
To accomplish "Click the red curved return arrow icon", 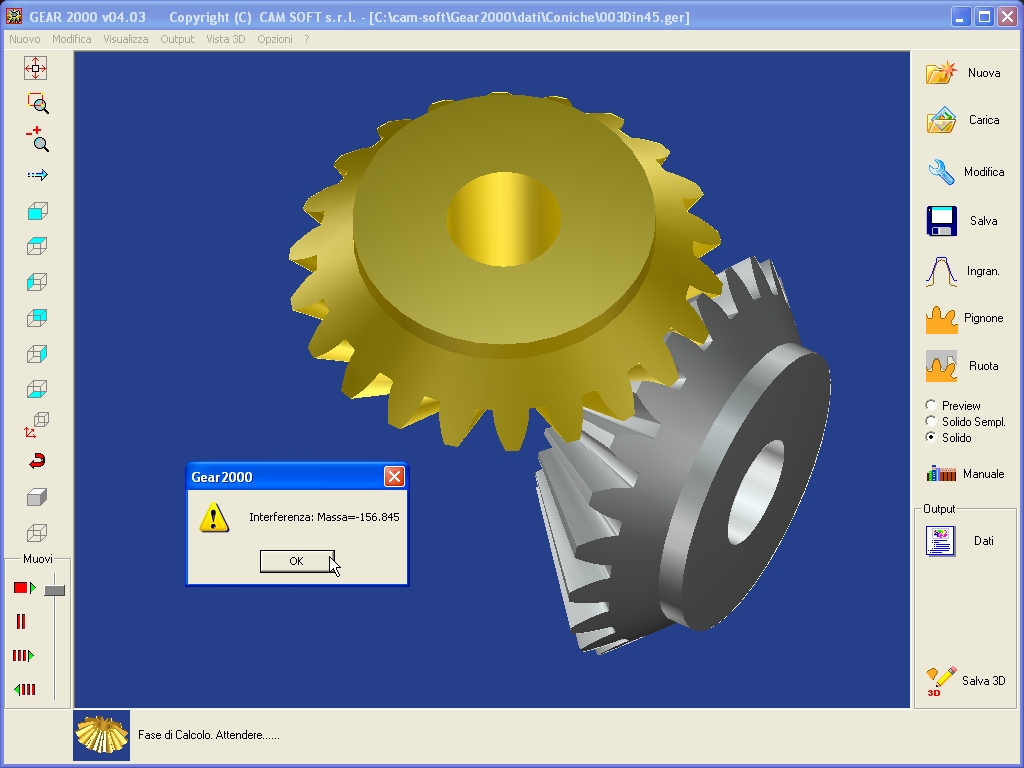I will coord(37,461).
